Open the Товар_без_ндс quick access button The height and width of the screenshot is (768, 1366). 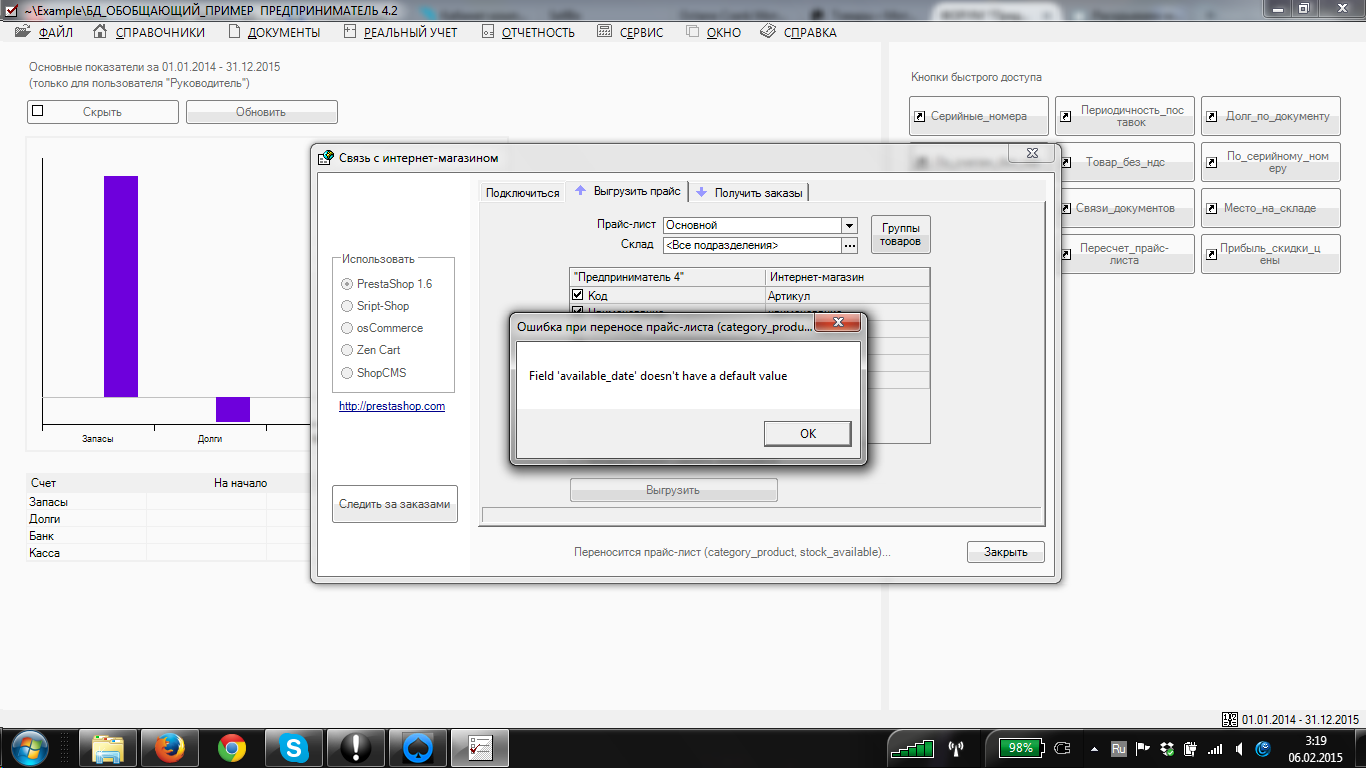(1125, 162)
